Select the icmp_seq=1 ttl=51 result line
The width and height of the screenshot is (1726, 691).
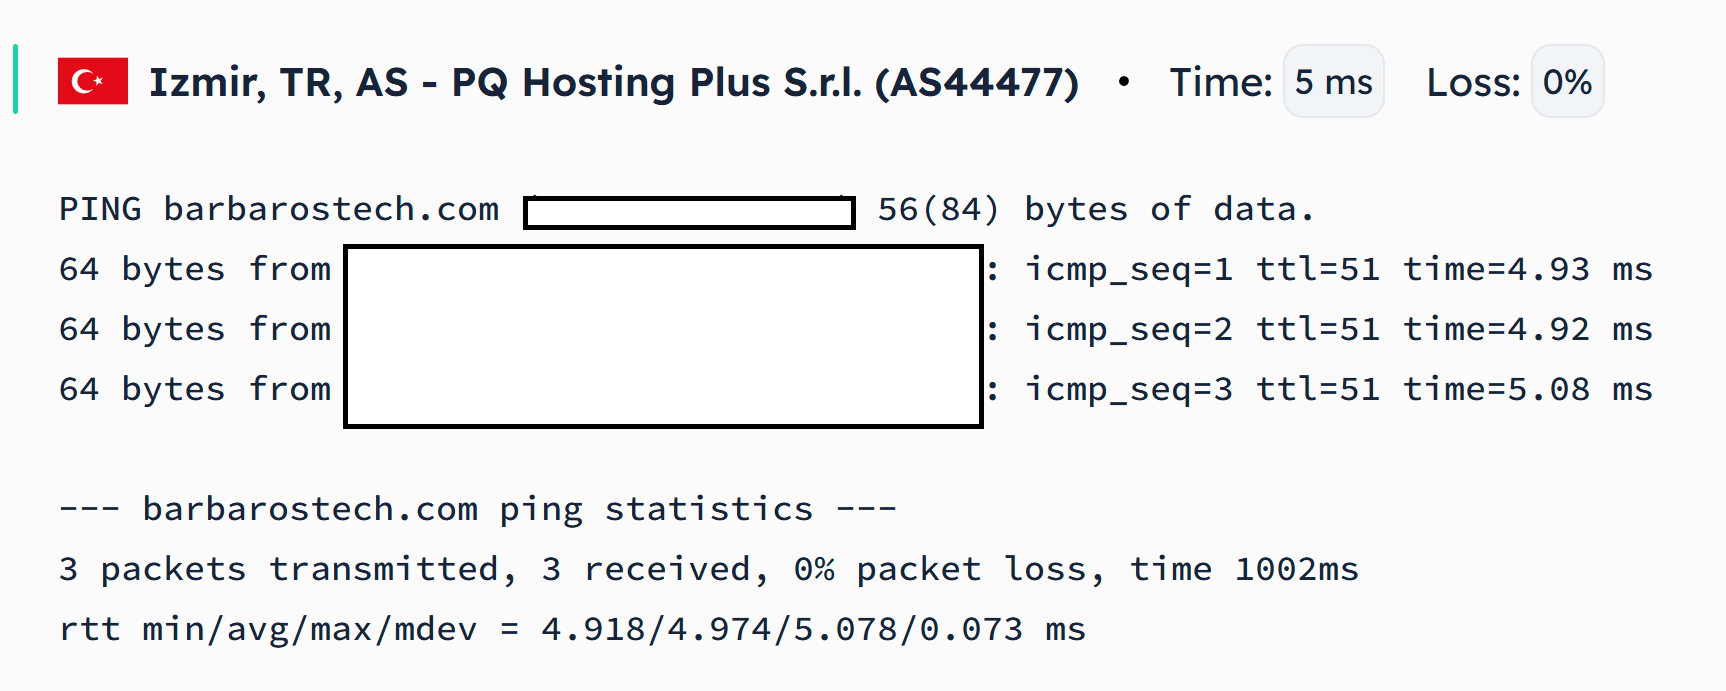pyautogui.click(x=856, y=269)
